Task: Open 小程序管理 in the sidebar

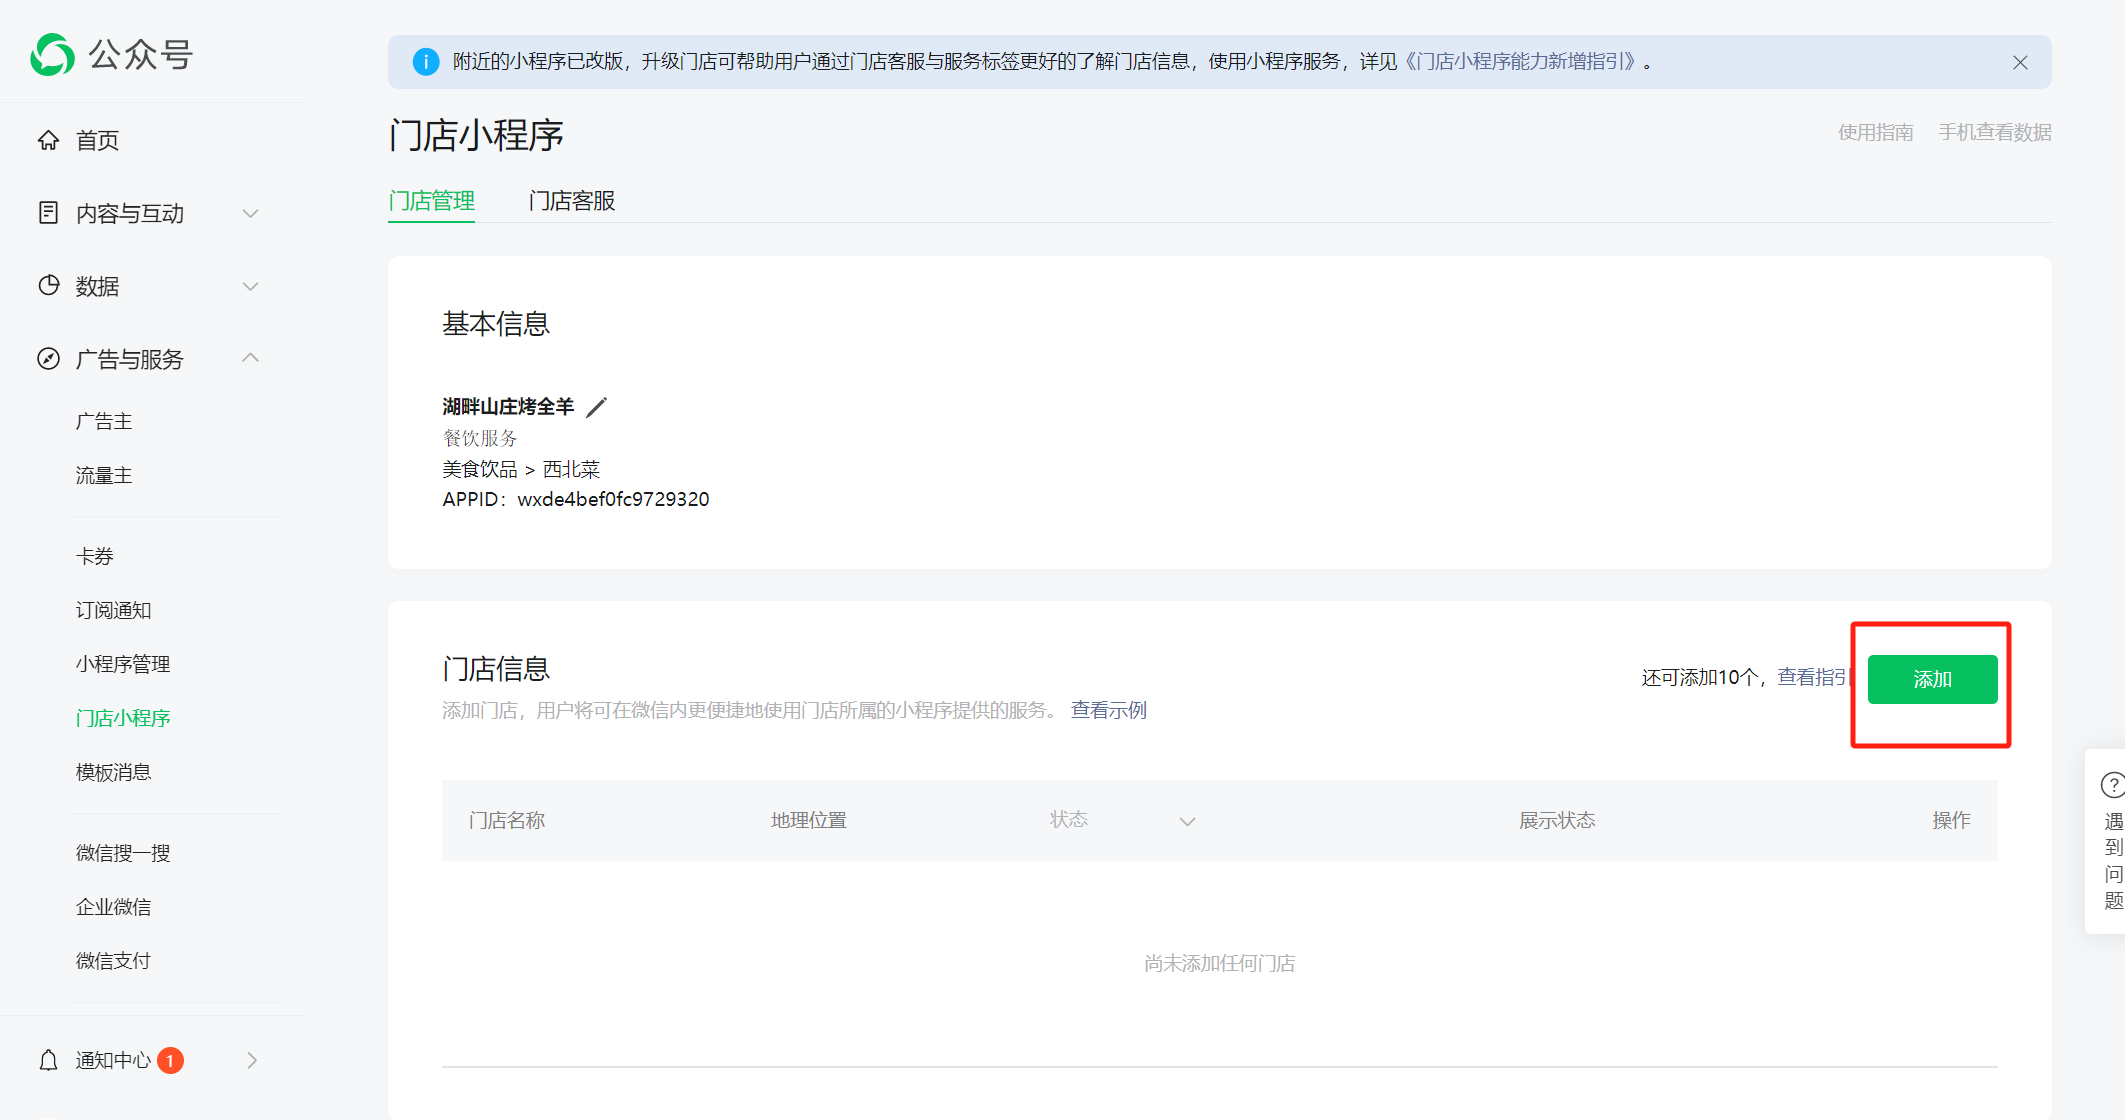Action: (123, 664)
